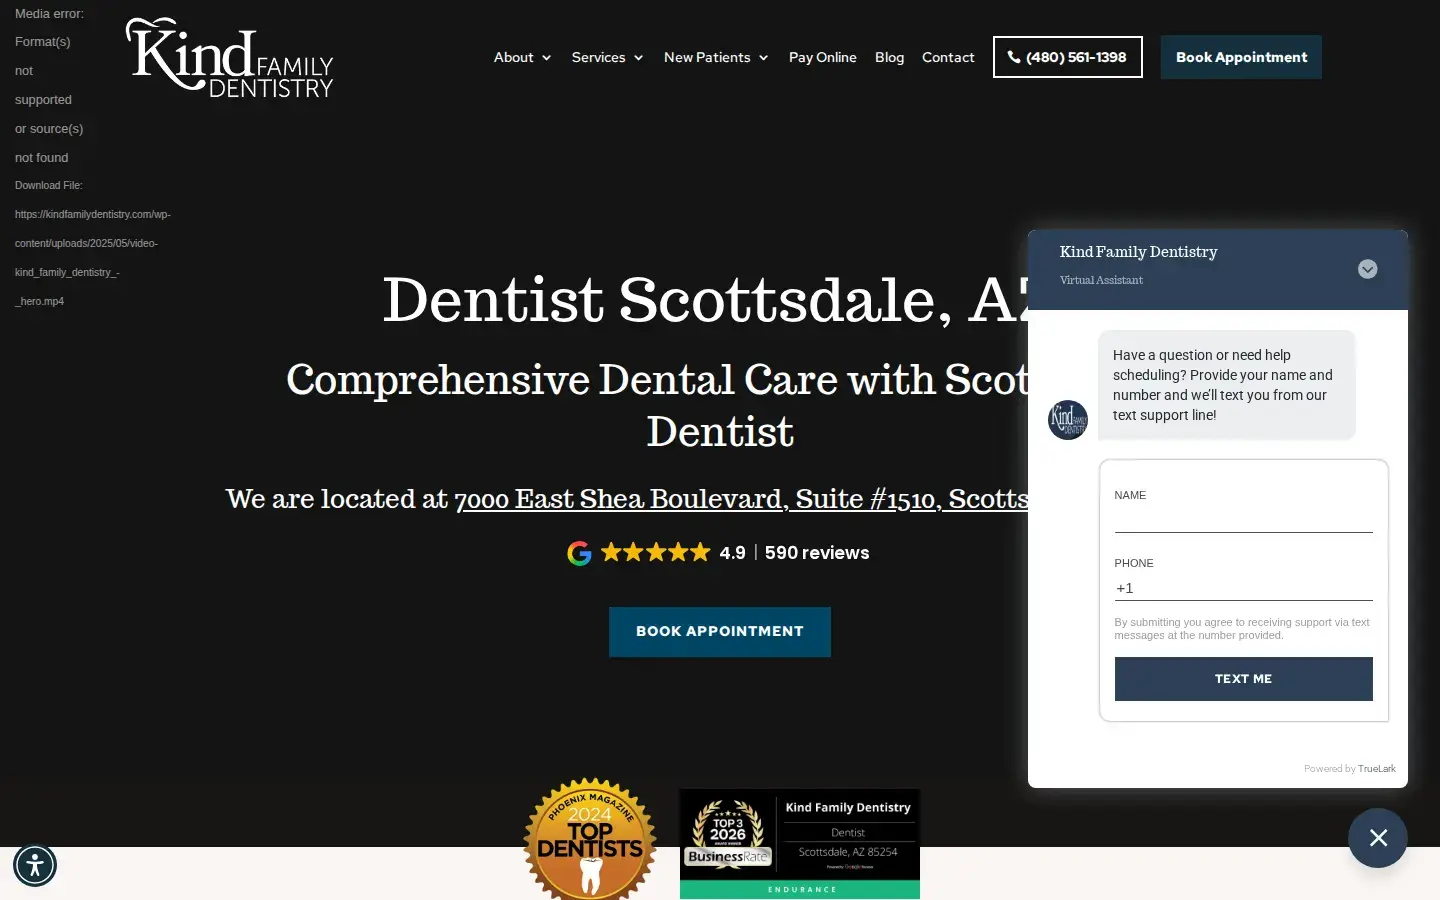Image resolution: width=1440 pixels, height=900 pixels.
Task: Submit the TEXT ME button
Action: click(1243, 679)
